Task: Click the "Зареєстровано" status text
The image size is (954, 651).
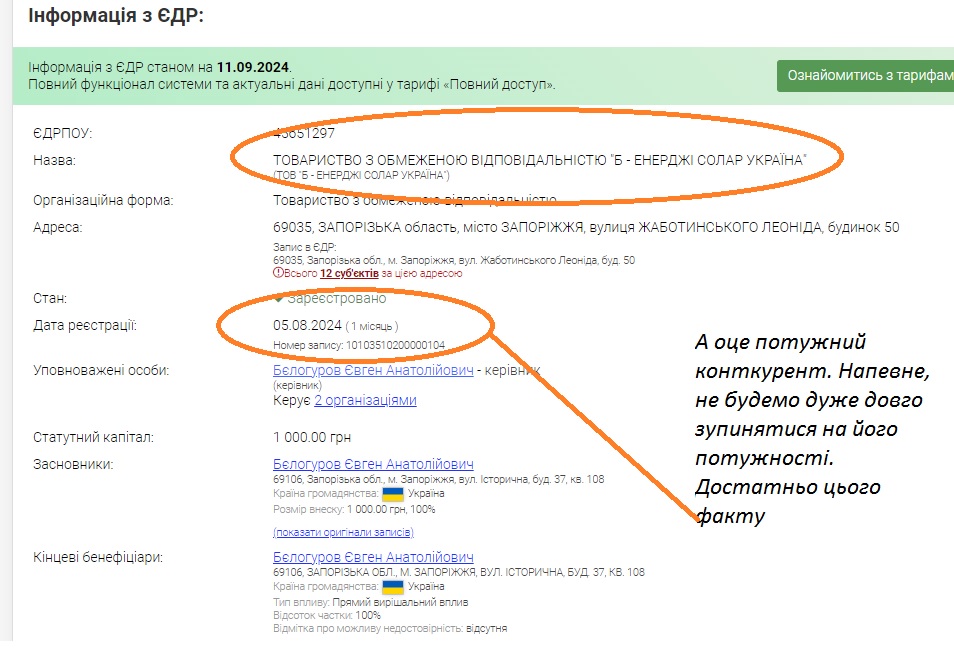Action: [x=336, y=298]
